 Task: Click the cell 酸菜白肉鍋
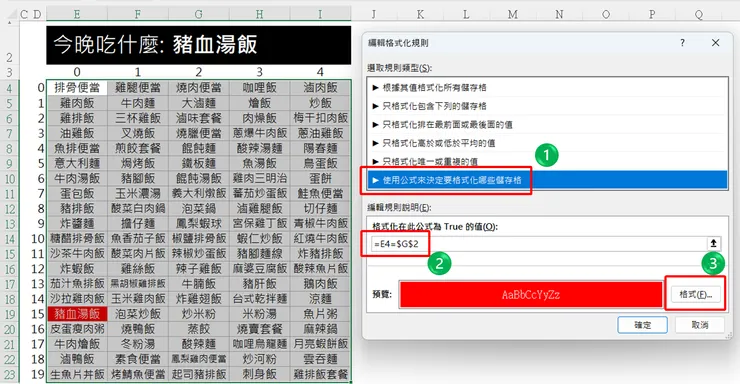[x=138, y=208]
